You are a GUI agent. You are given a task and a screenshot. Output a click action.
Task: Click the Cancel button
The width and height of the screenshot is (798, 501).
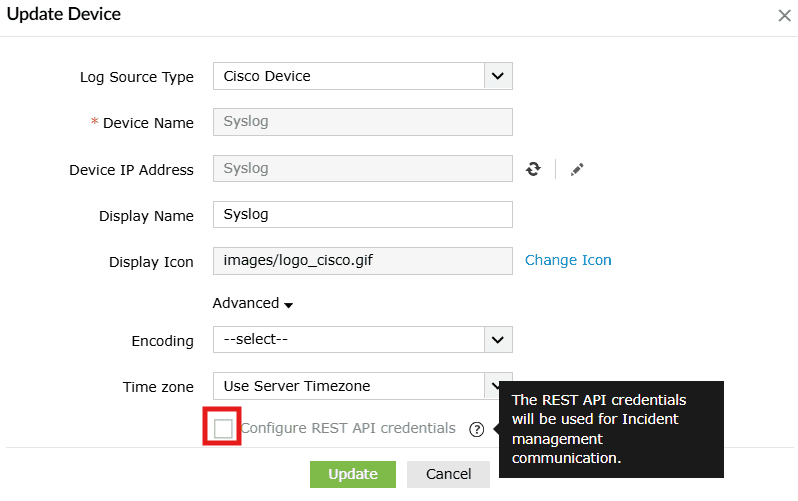pyautogui.click(x=448, y=474)
